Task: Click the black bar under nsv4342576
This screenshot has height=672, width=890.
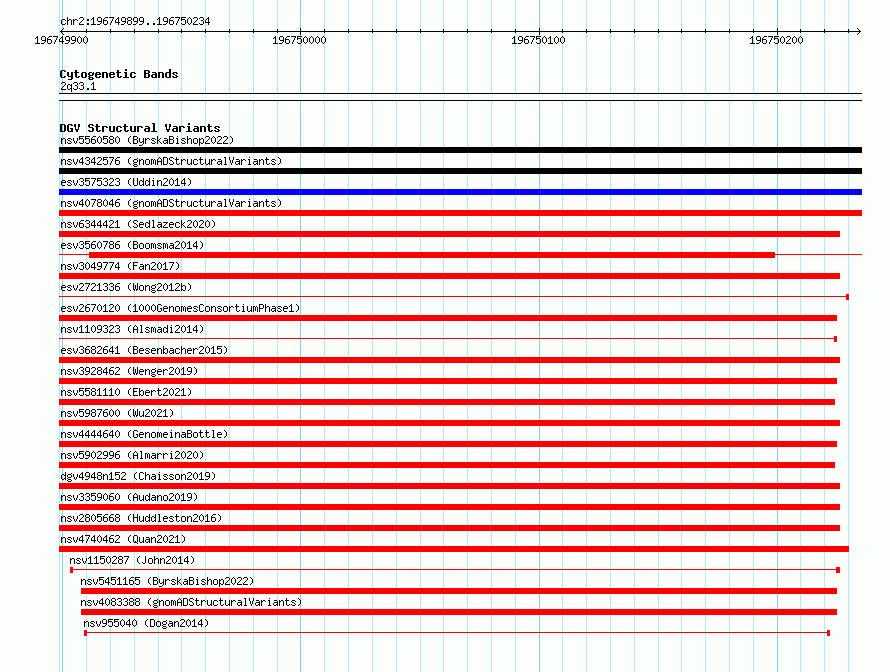Action: 460,171
